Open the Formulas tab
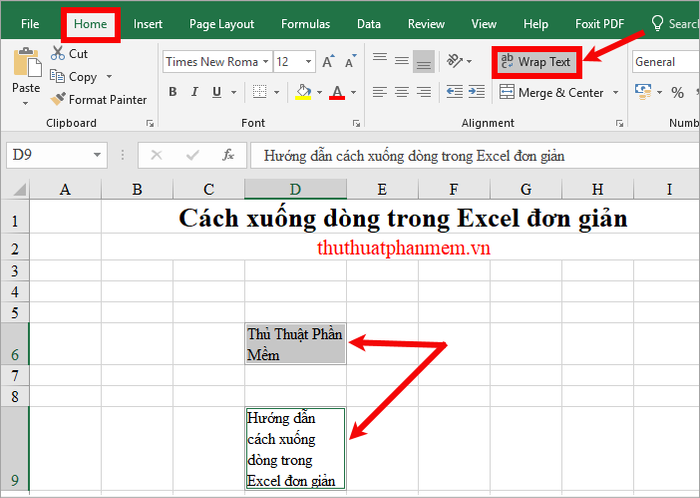 (305, 24)
